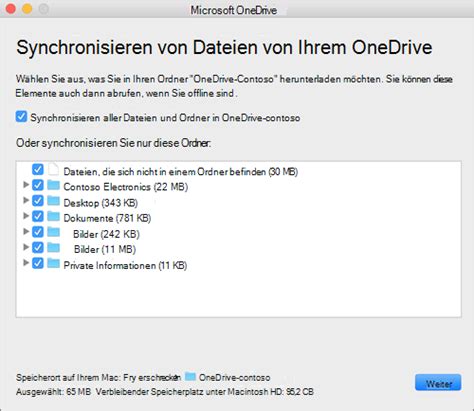Click the Bilder (242 KB) folder icon
This screenshot has width=474, height=411.
click(x=53, y=232)
